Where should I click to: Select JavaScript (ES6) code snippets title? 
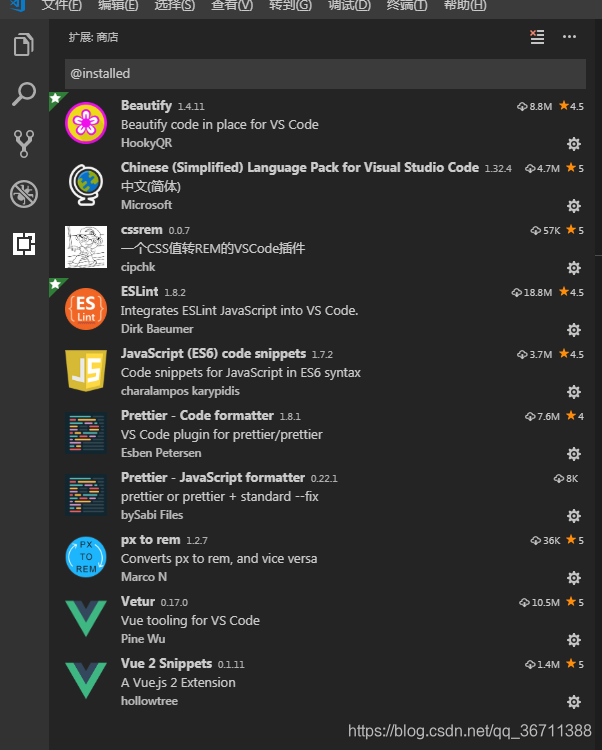coord(213,353)
